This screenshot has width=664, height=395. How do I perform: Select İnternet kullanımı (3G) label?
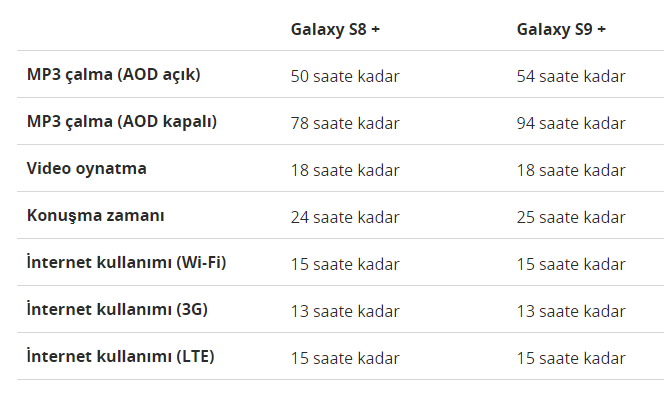pos(117,309)
